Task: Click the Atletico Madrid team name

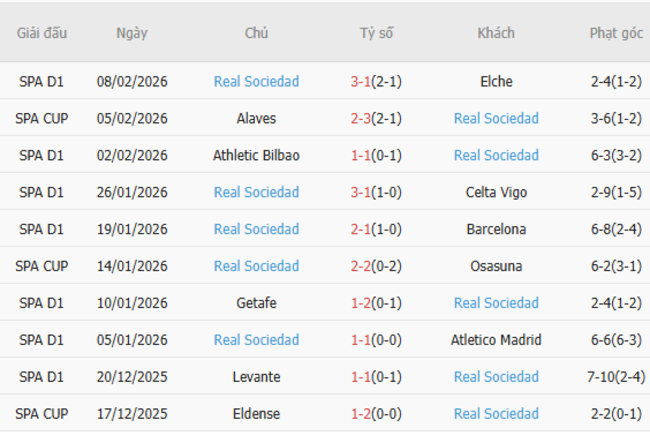Action: pos(496,341)
